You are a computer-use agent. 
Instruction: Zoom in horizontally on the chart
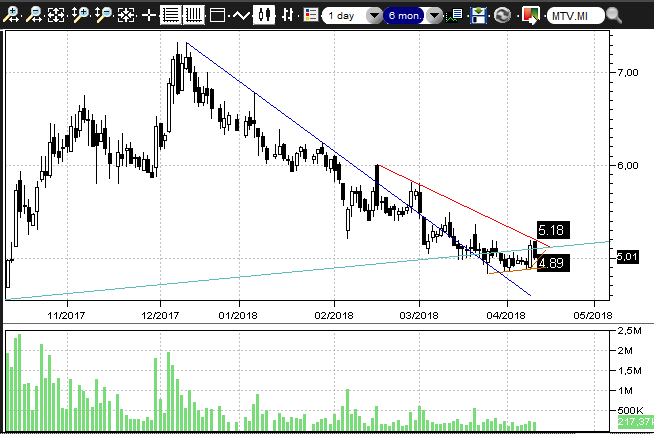click(x=11, y=16)
